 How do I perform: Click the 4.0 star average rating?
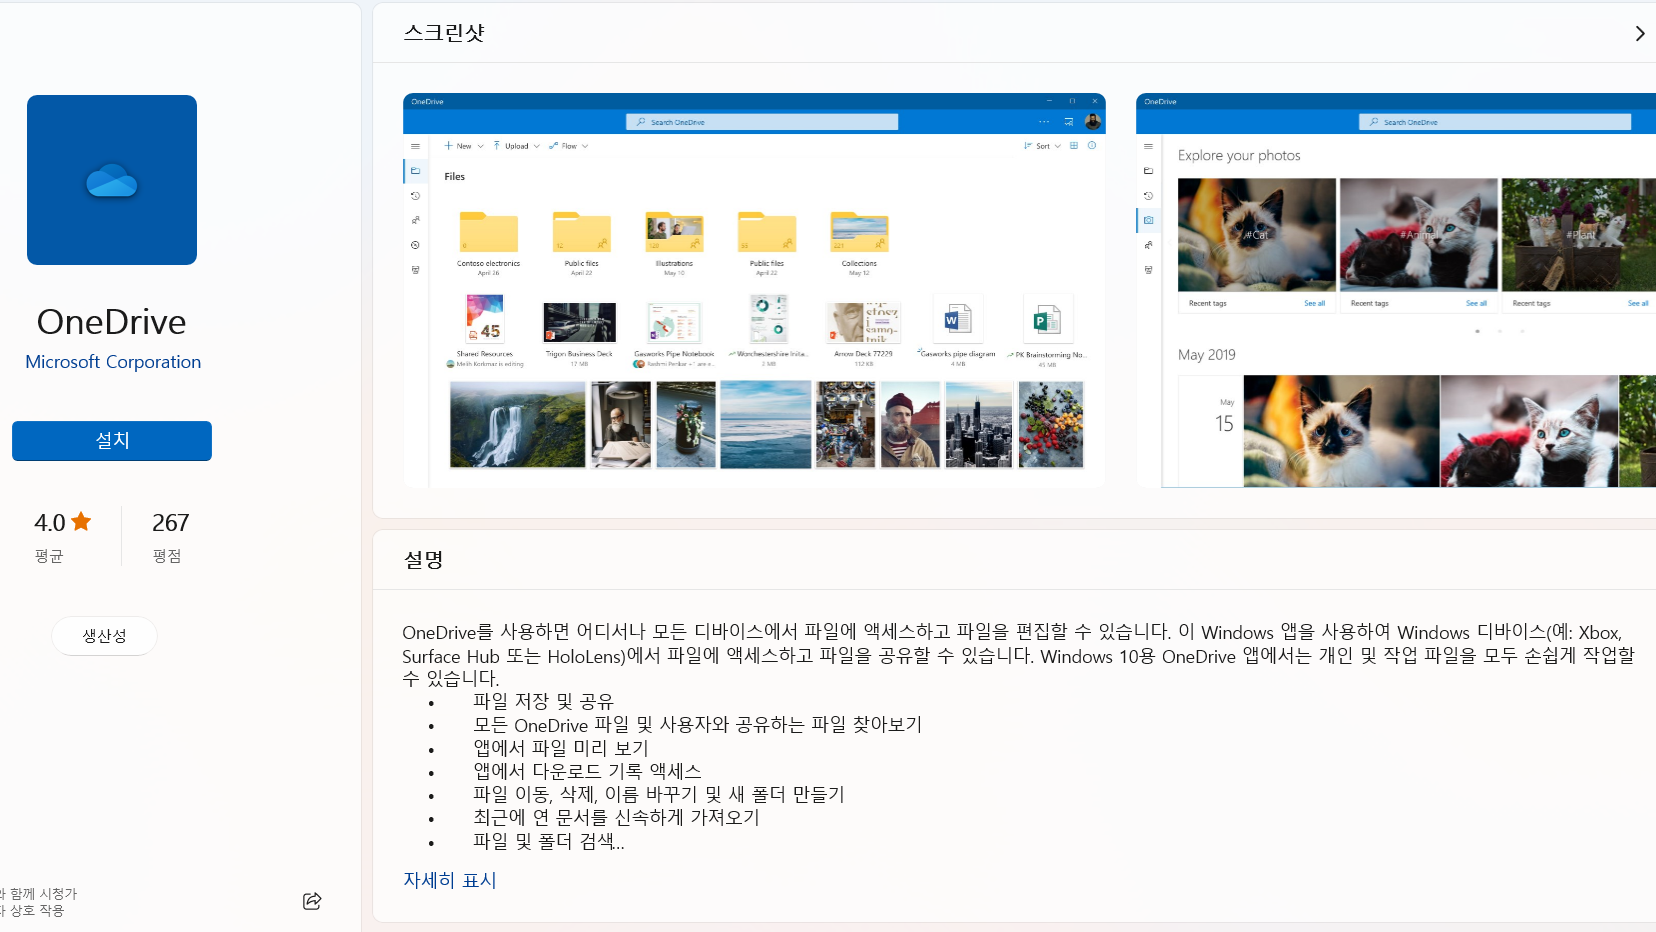[x=63, y=522]
